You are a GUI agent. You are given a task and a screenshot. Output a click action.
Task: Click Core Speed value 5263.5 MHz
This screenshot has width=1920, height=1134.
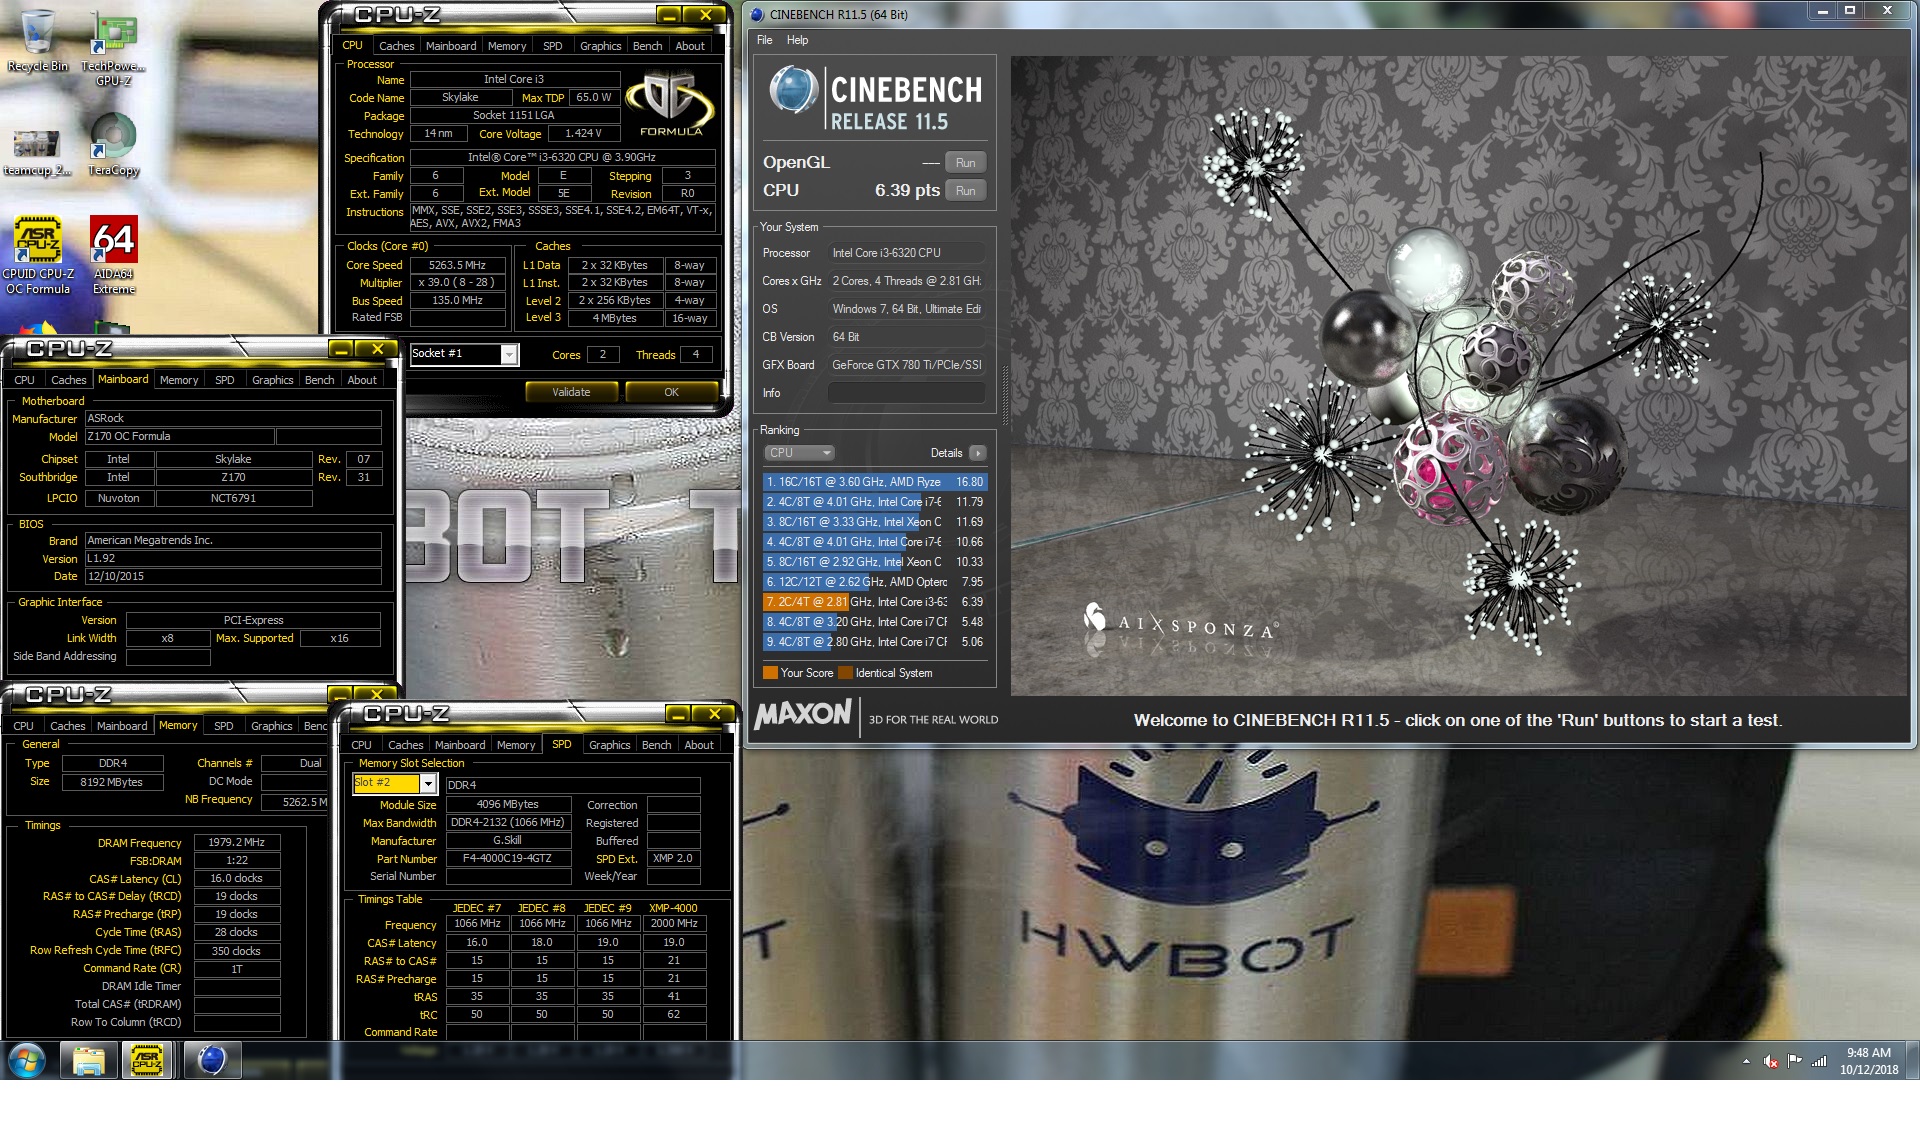[x=457, y=265]
